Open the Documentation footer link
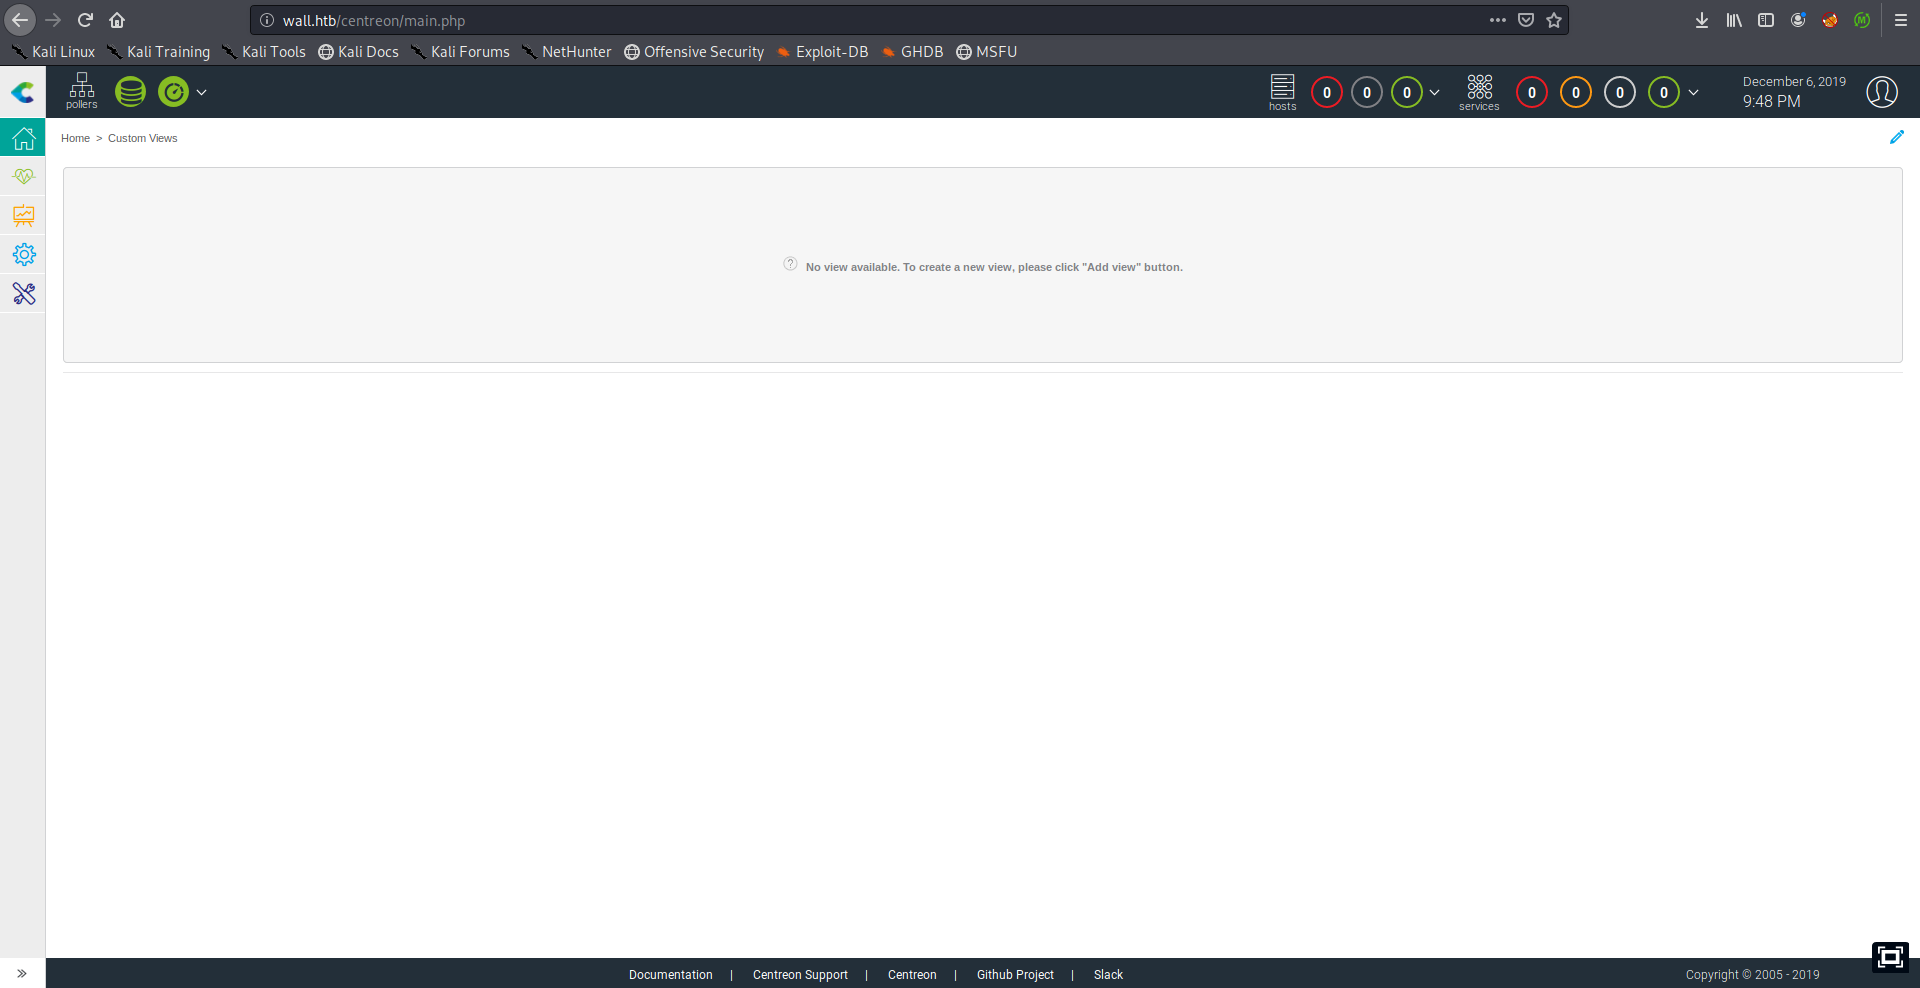The width and height of the screenshot is (1920, 988). click(x=670, y=975)
